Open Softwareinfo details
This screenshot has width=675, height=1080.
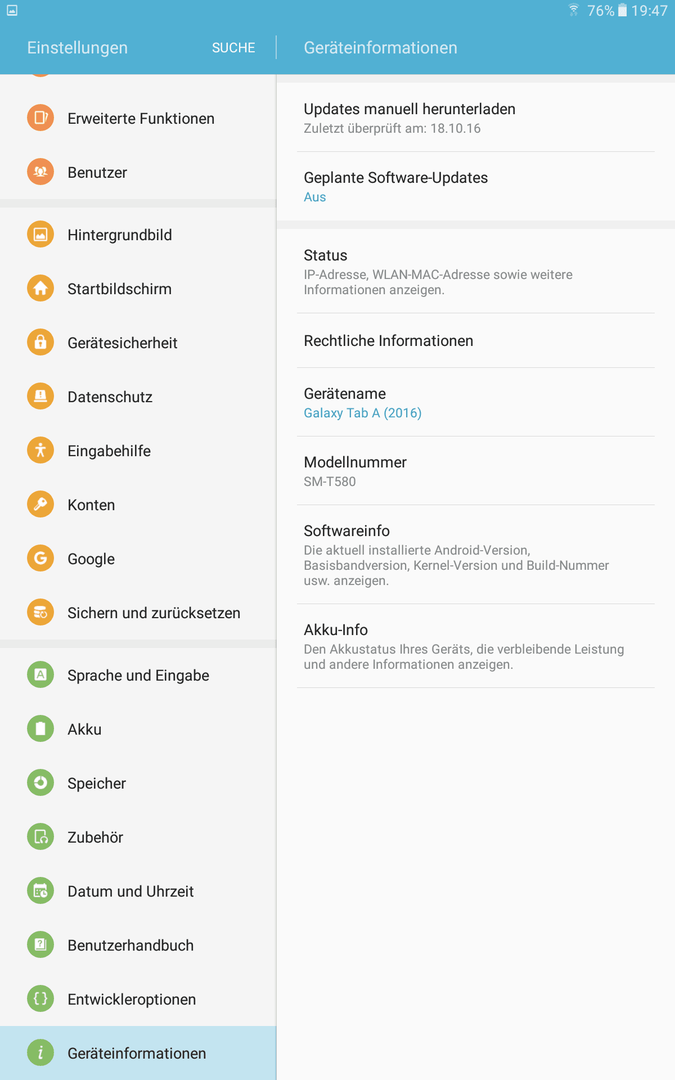pos(475,554)
